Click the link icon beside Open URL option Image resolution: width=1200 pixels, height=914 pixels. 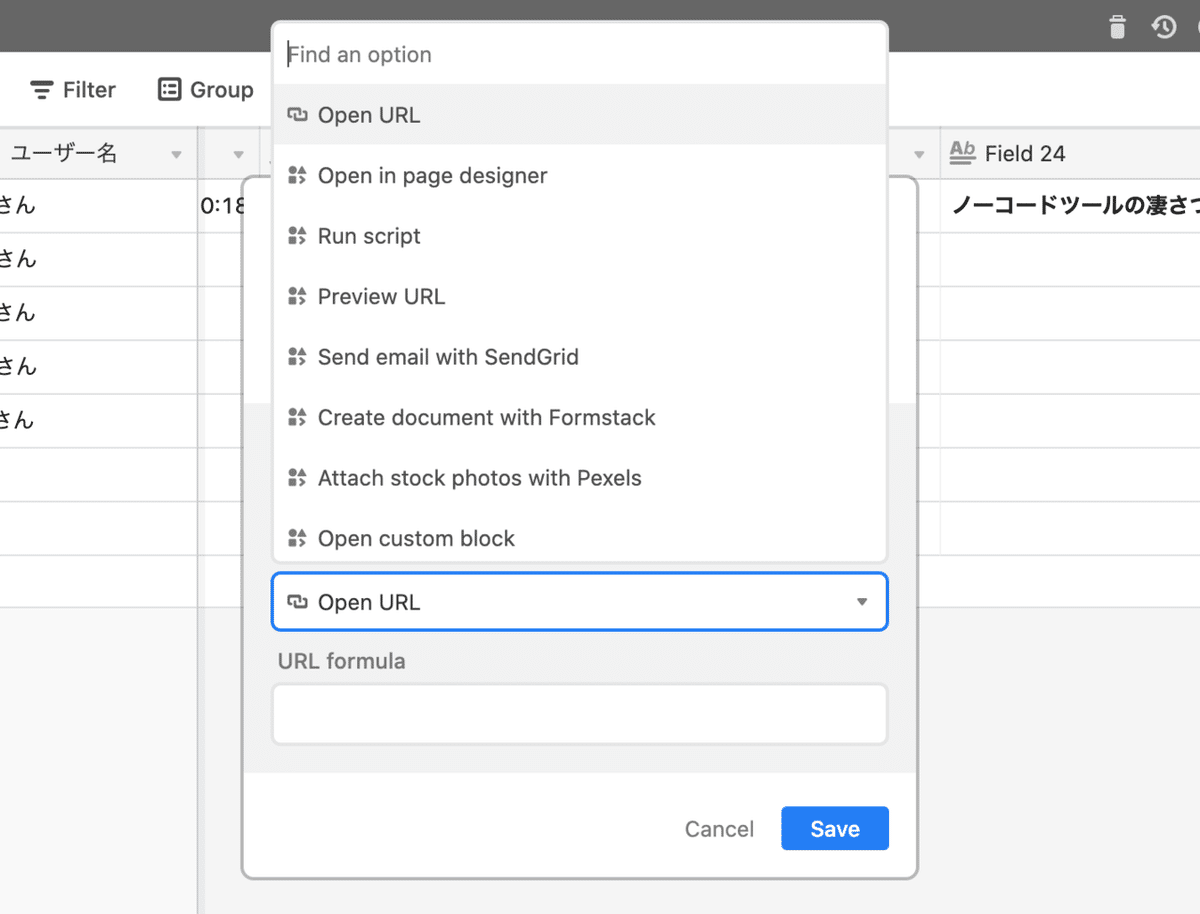(296, 115)
